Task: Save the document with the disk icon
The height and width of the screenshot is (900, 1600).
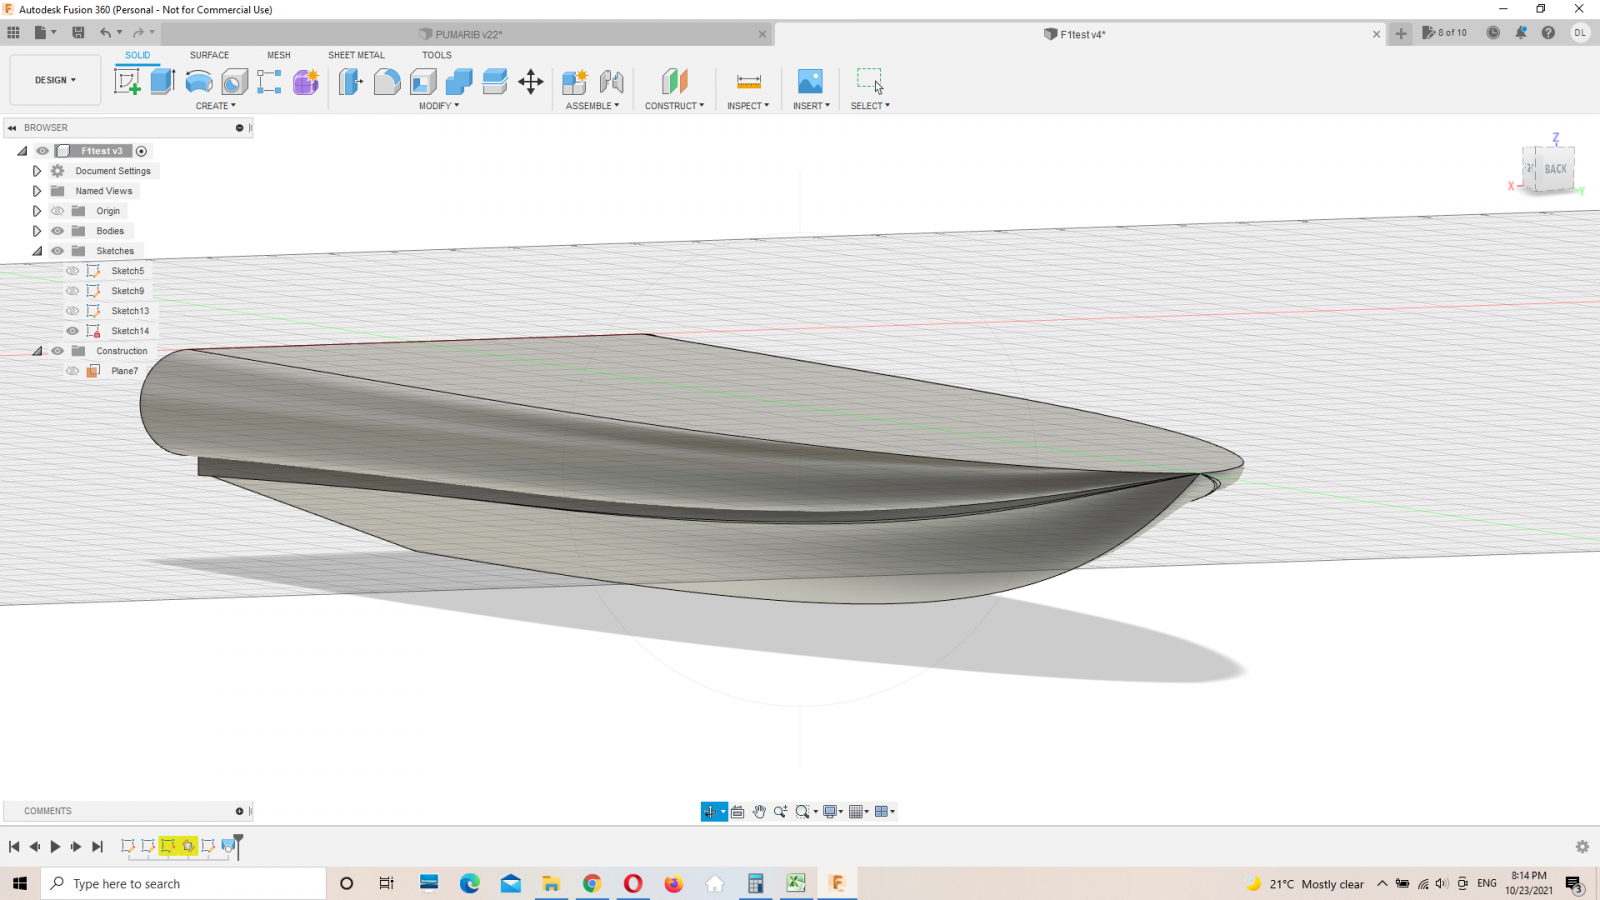Action: 78,33
